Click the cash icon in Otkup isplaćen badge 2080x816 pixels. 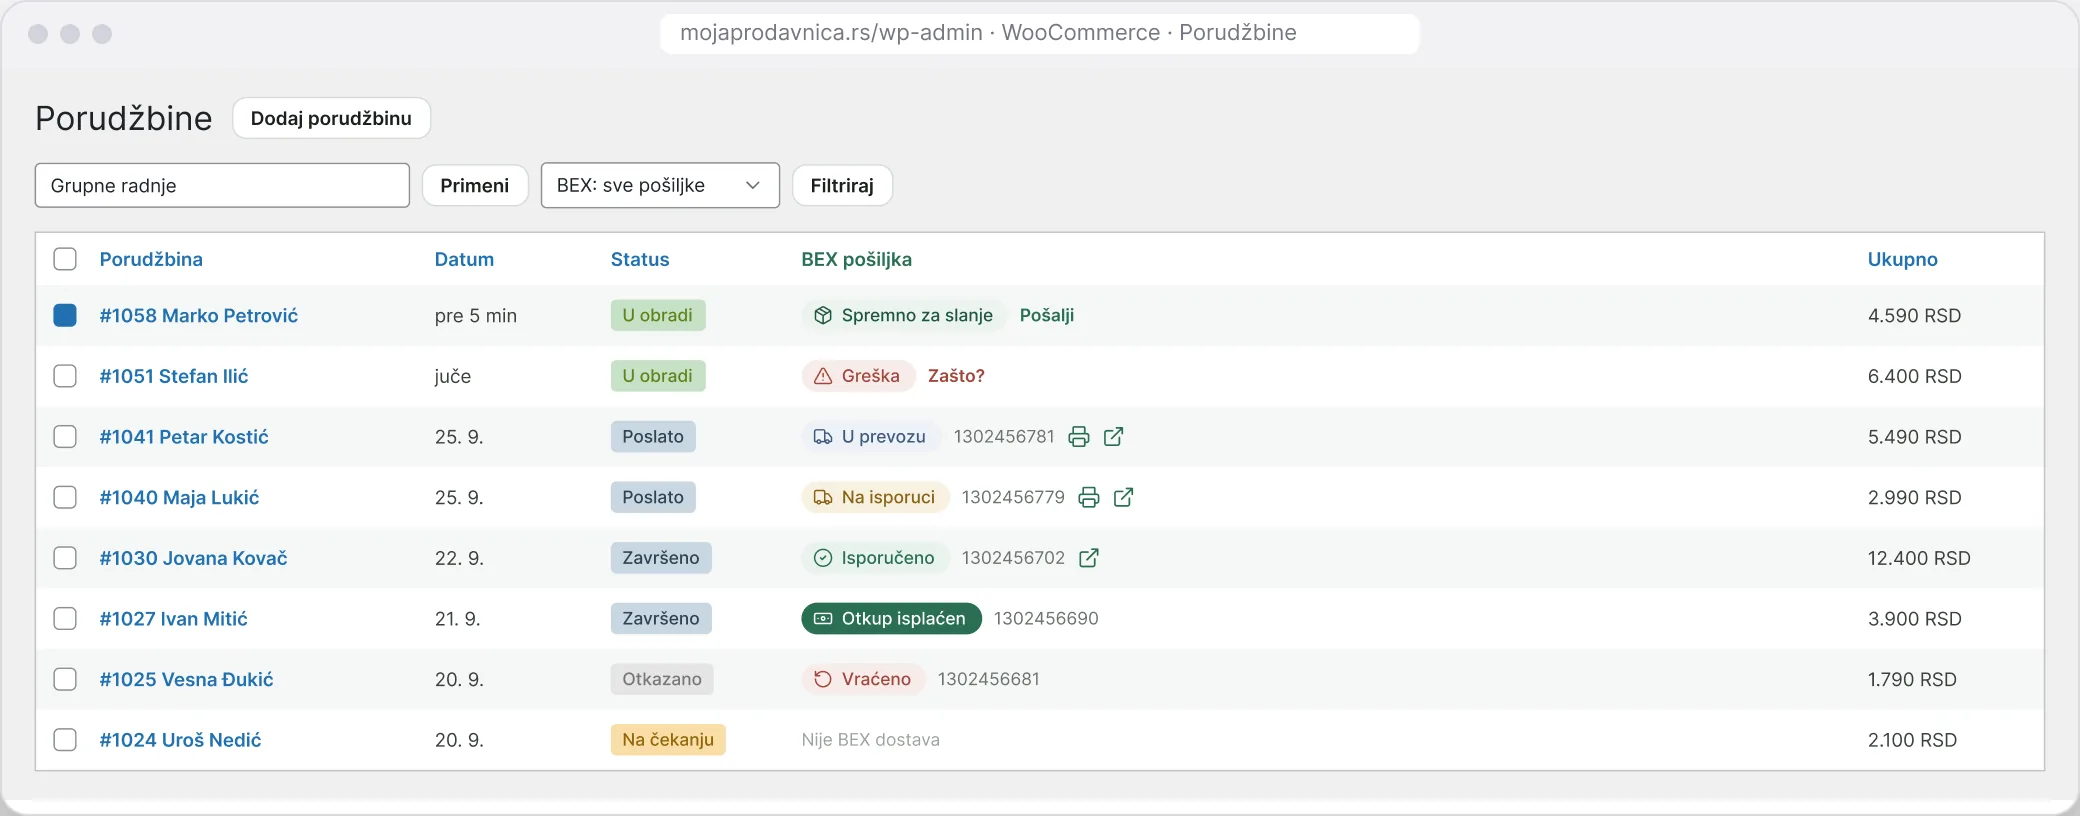[823, 619]
